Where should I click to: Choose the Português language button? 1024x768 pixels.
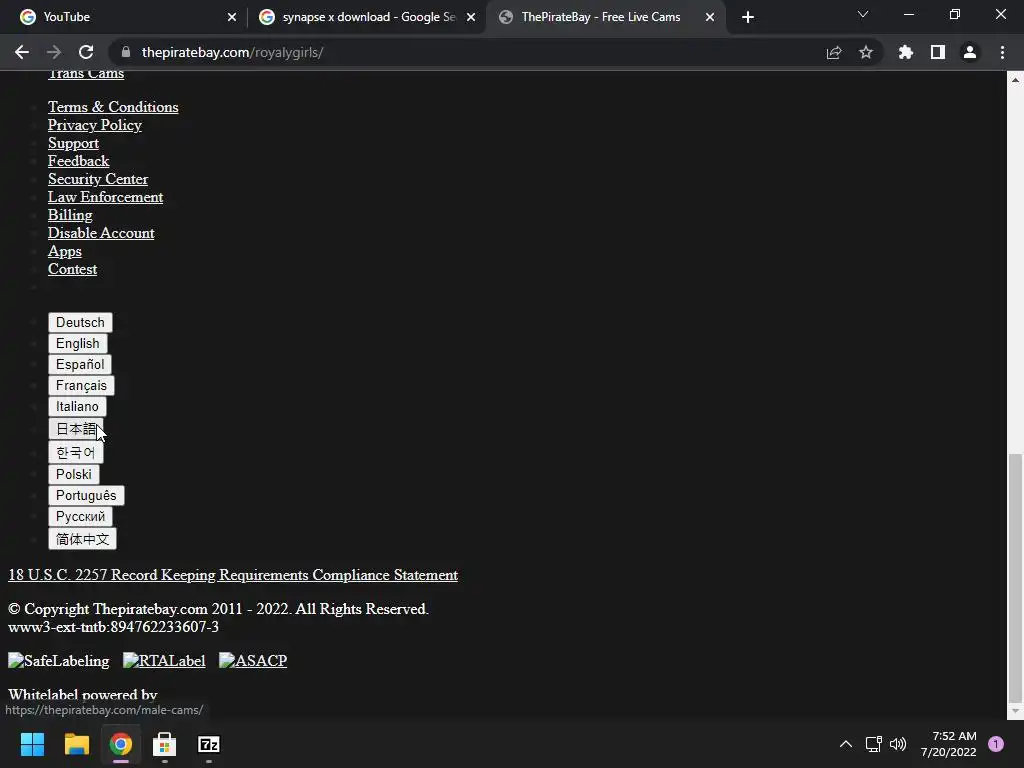coord(86,495)
